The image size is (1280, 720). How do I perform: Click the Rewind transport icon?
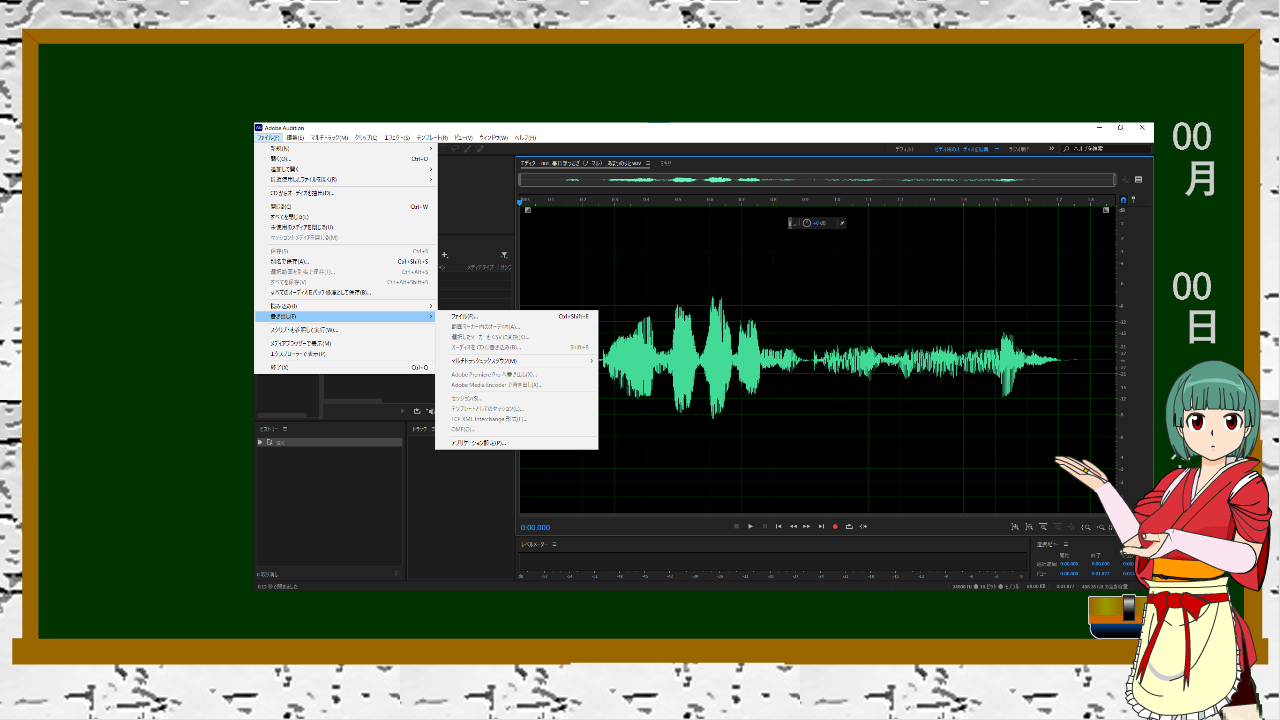click(793, 526)
